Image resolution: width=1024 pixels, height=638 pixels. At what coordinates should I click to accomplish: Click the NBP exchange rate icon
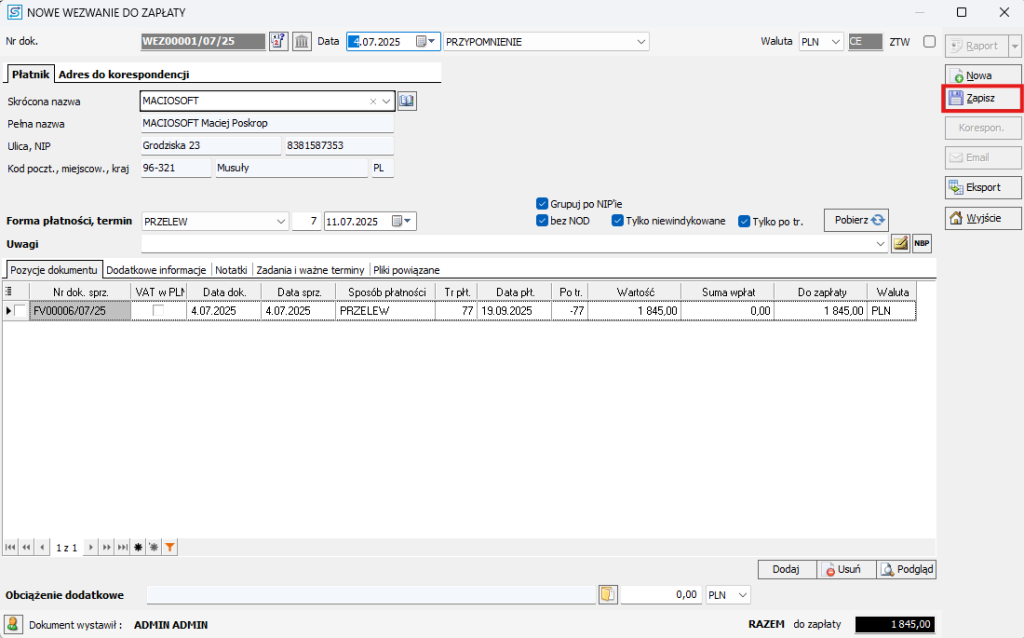click(x=921, y=243)
